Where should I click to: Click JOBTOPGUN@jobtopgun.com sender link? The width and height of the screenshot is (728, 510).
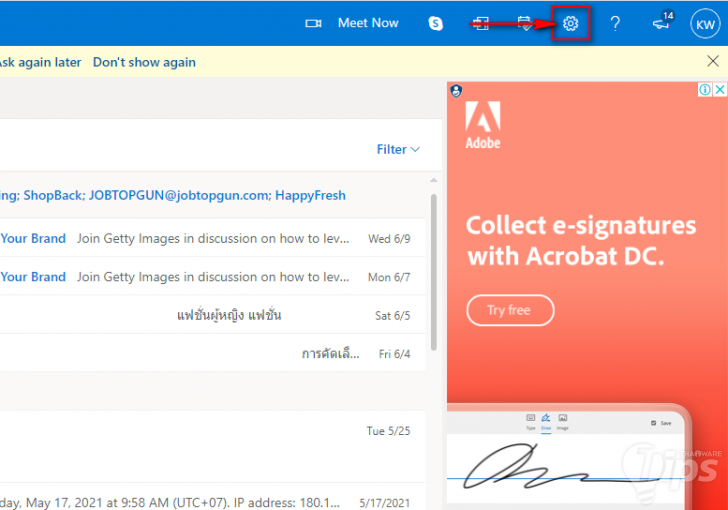[179, 195]
